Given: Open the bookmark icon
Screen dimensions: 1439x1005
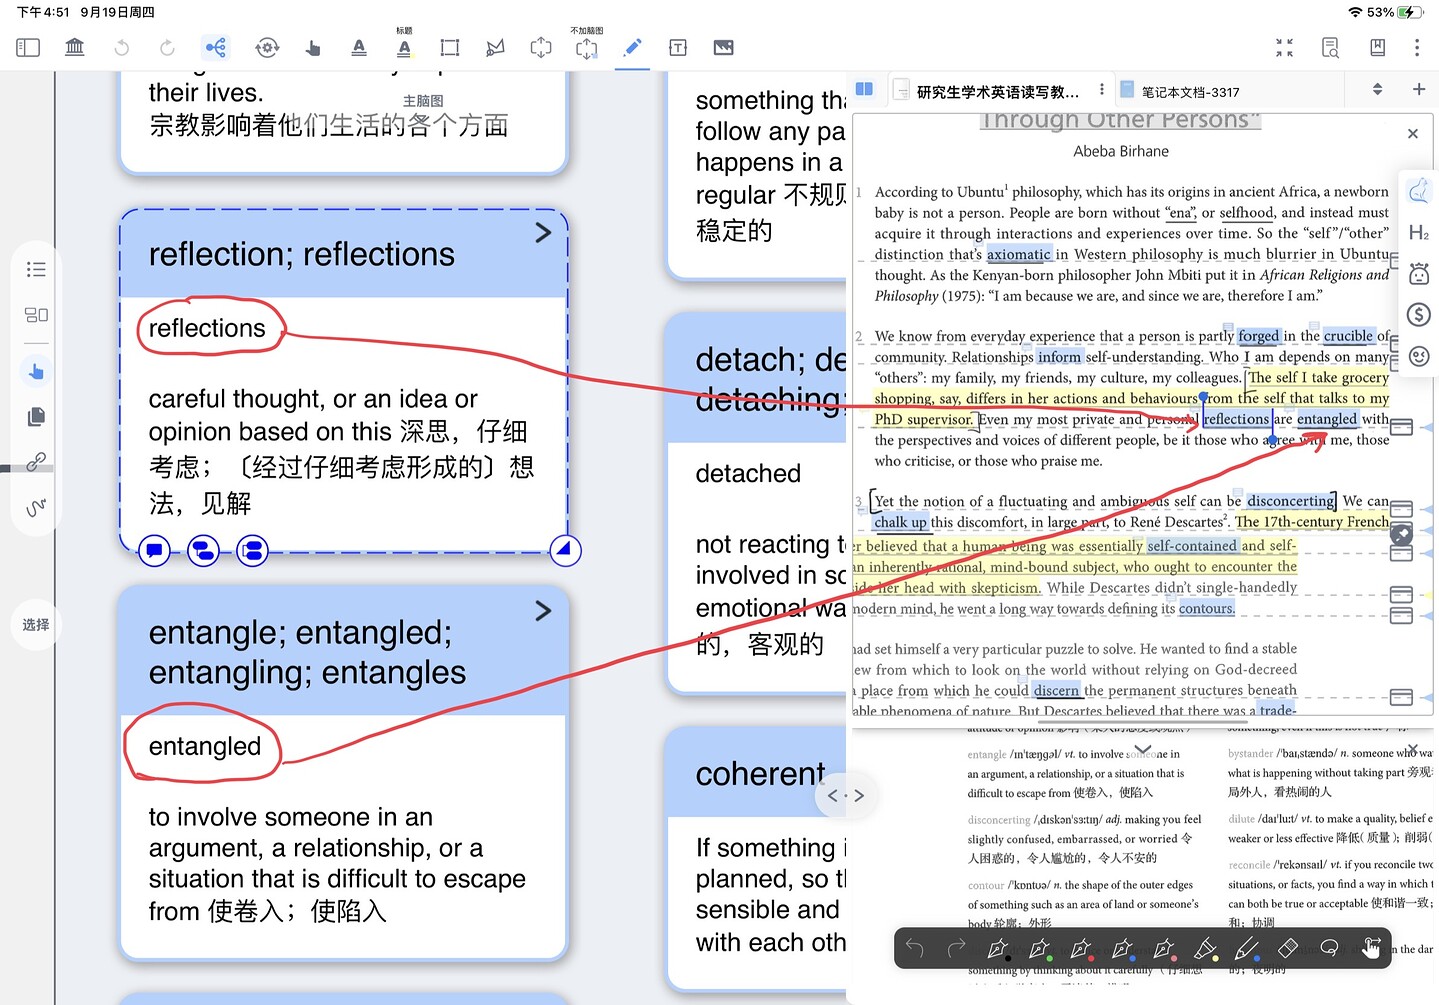Looking at the screenshot, I should 1377,47.
